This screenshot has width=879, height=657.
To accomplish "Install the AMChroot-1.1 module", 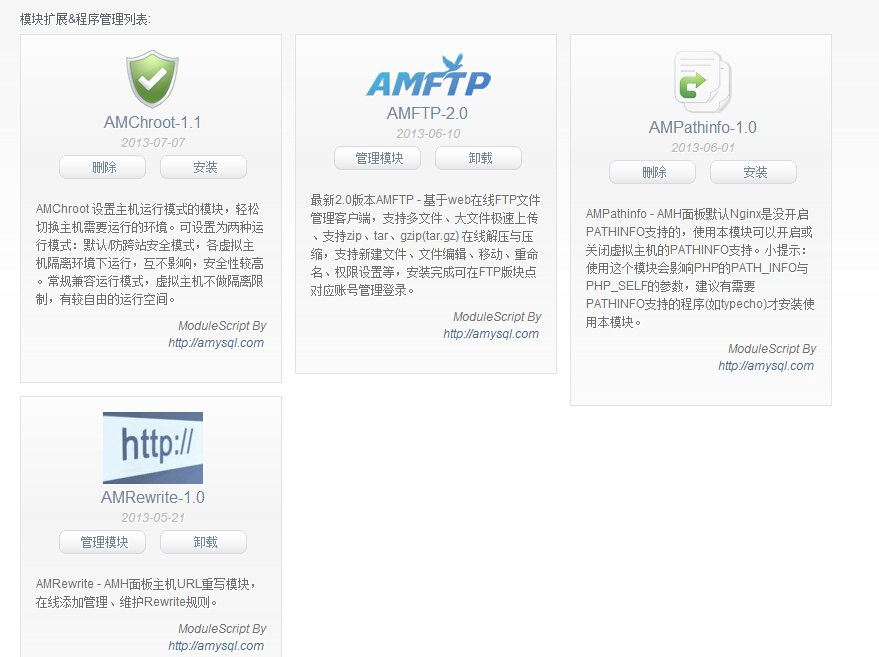I will coord(204,167).
